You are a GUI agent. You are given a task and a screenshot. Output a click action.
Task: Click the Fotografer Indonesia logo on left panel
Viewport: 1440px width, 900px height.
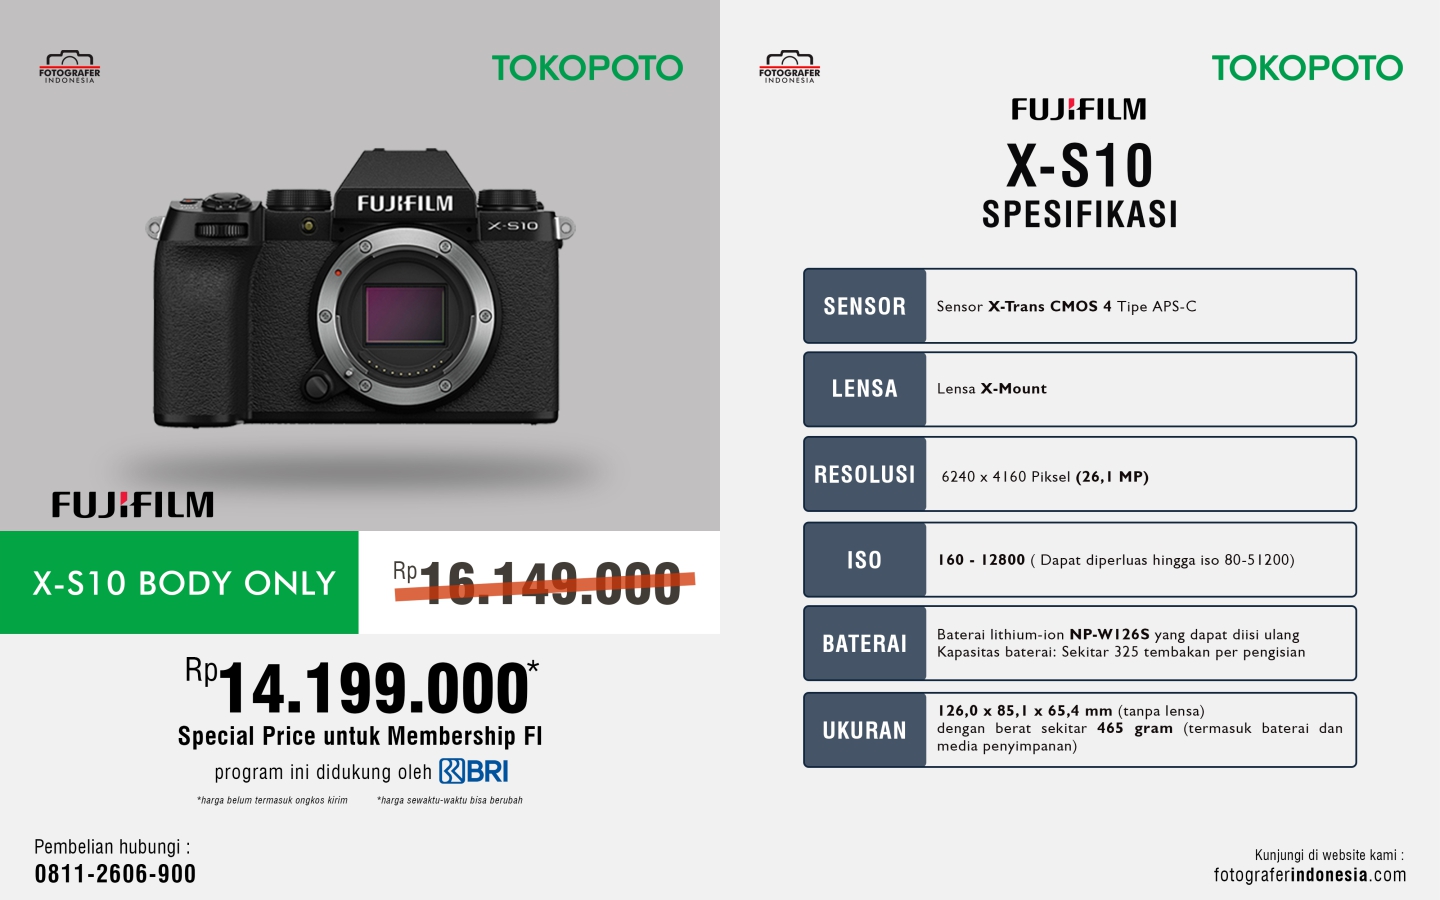[x=70, y=67]
